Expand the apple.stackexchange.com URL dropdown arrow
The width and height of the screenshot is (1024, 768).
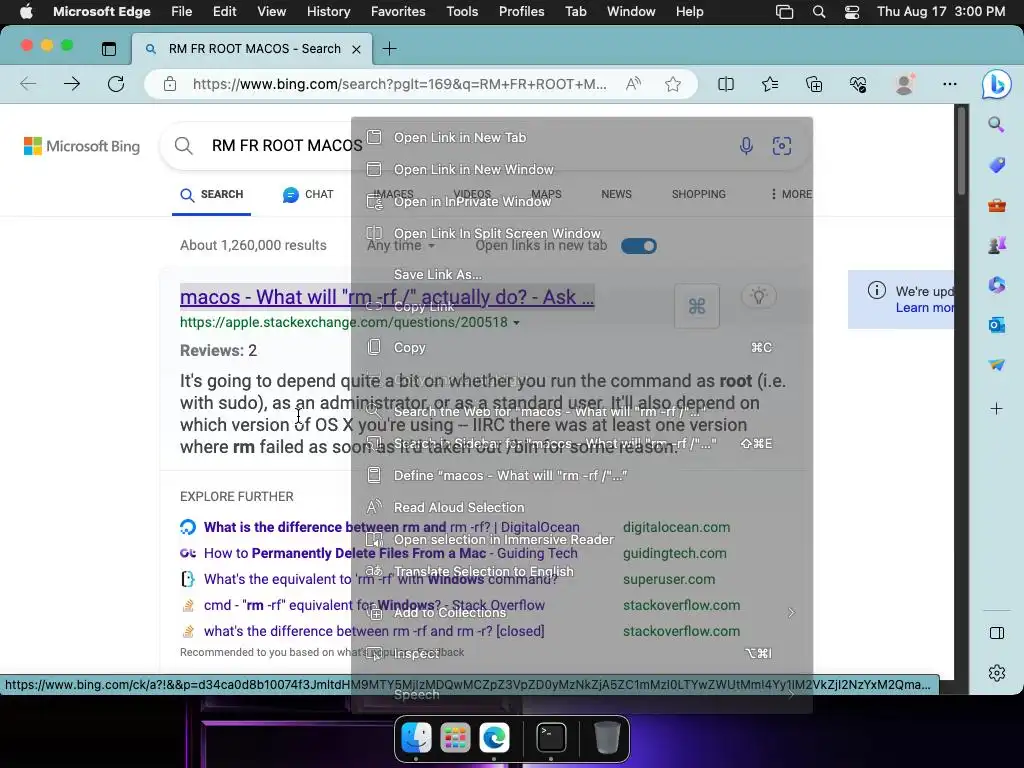click(517, 323)
